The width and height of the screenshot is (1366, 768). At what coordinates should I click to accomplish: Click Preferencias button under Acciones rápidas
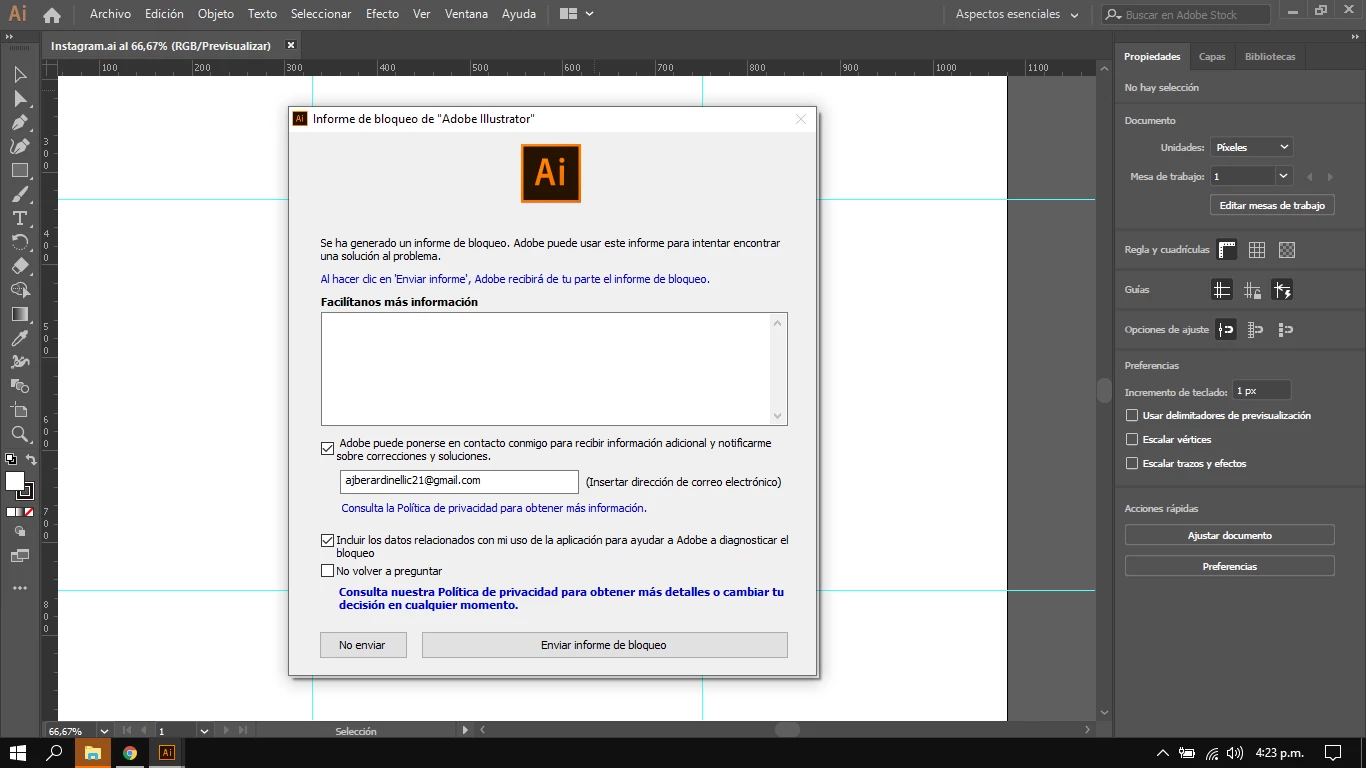pos(1230,566)
